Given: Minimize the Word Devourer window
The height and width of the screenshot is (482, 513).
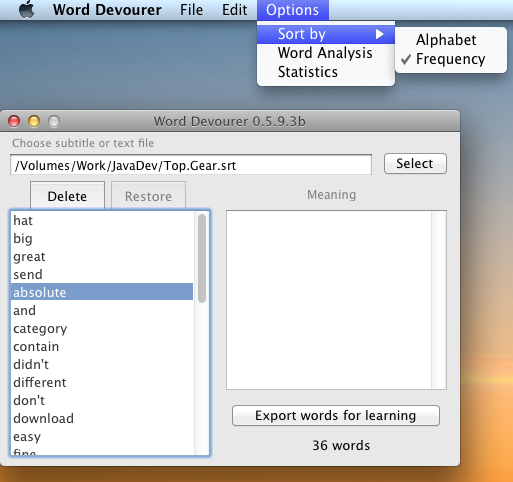Looking at the screenshot, I should tap(34, 121).
